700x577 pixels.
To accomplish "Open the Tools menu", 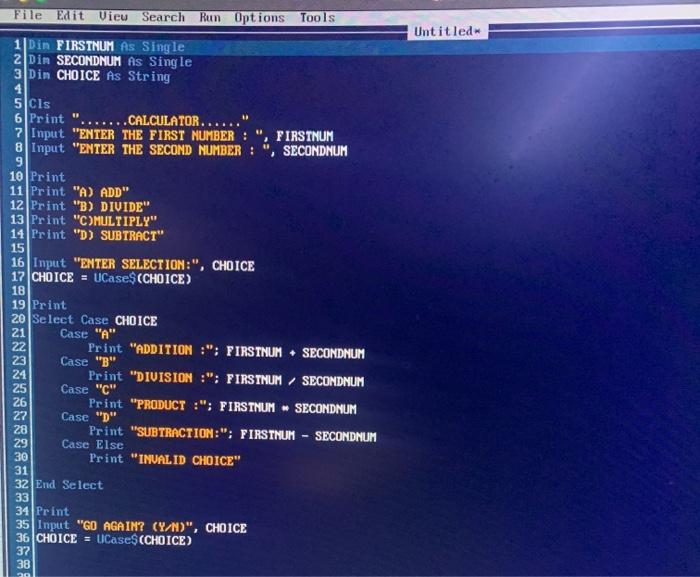I will 317,18.
